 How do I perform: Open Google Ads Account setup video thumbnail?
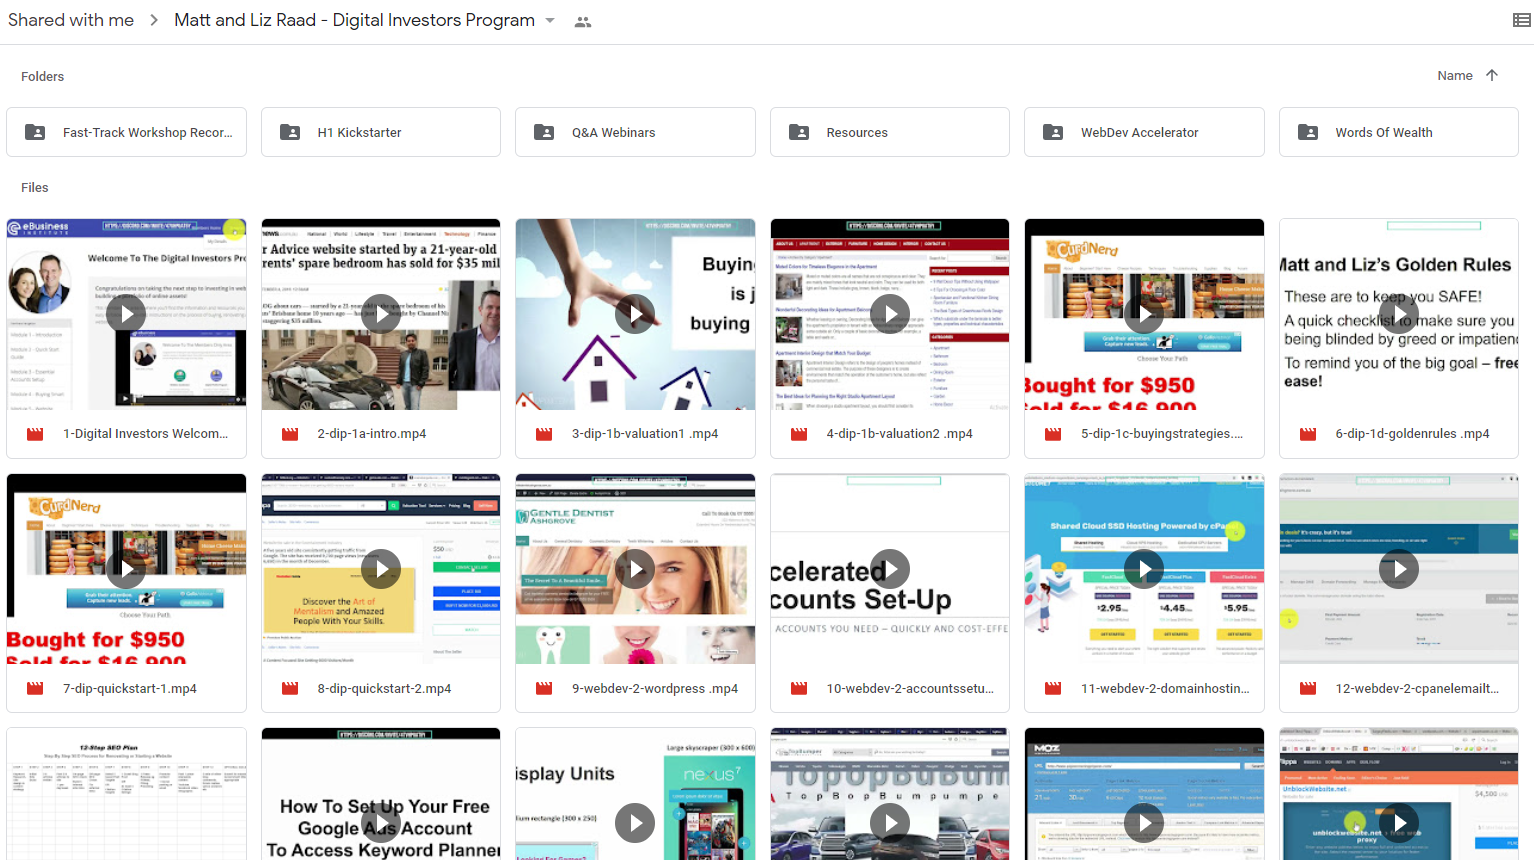click(x=381, y=794)
